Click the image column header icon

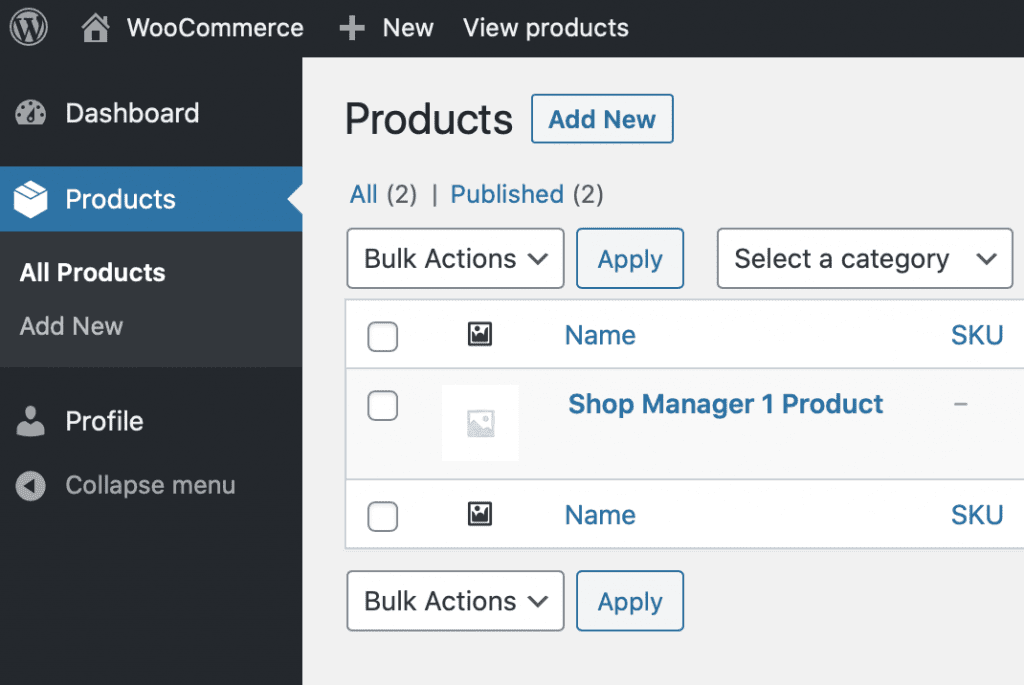coord(480,335)
